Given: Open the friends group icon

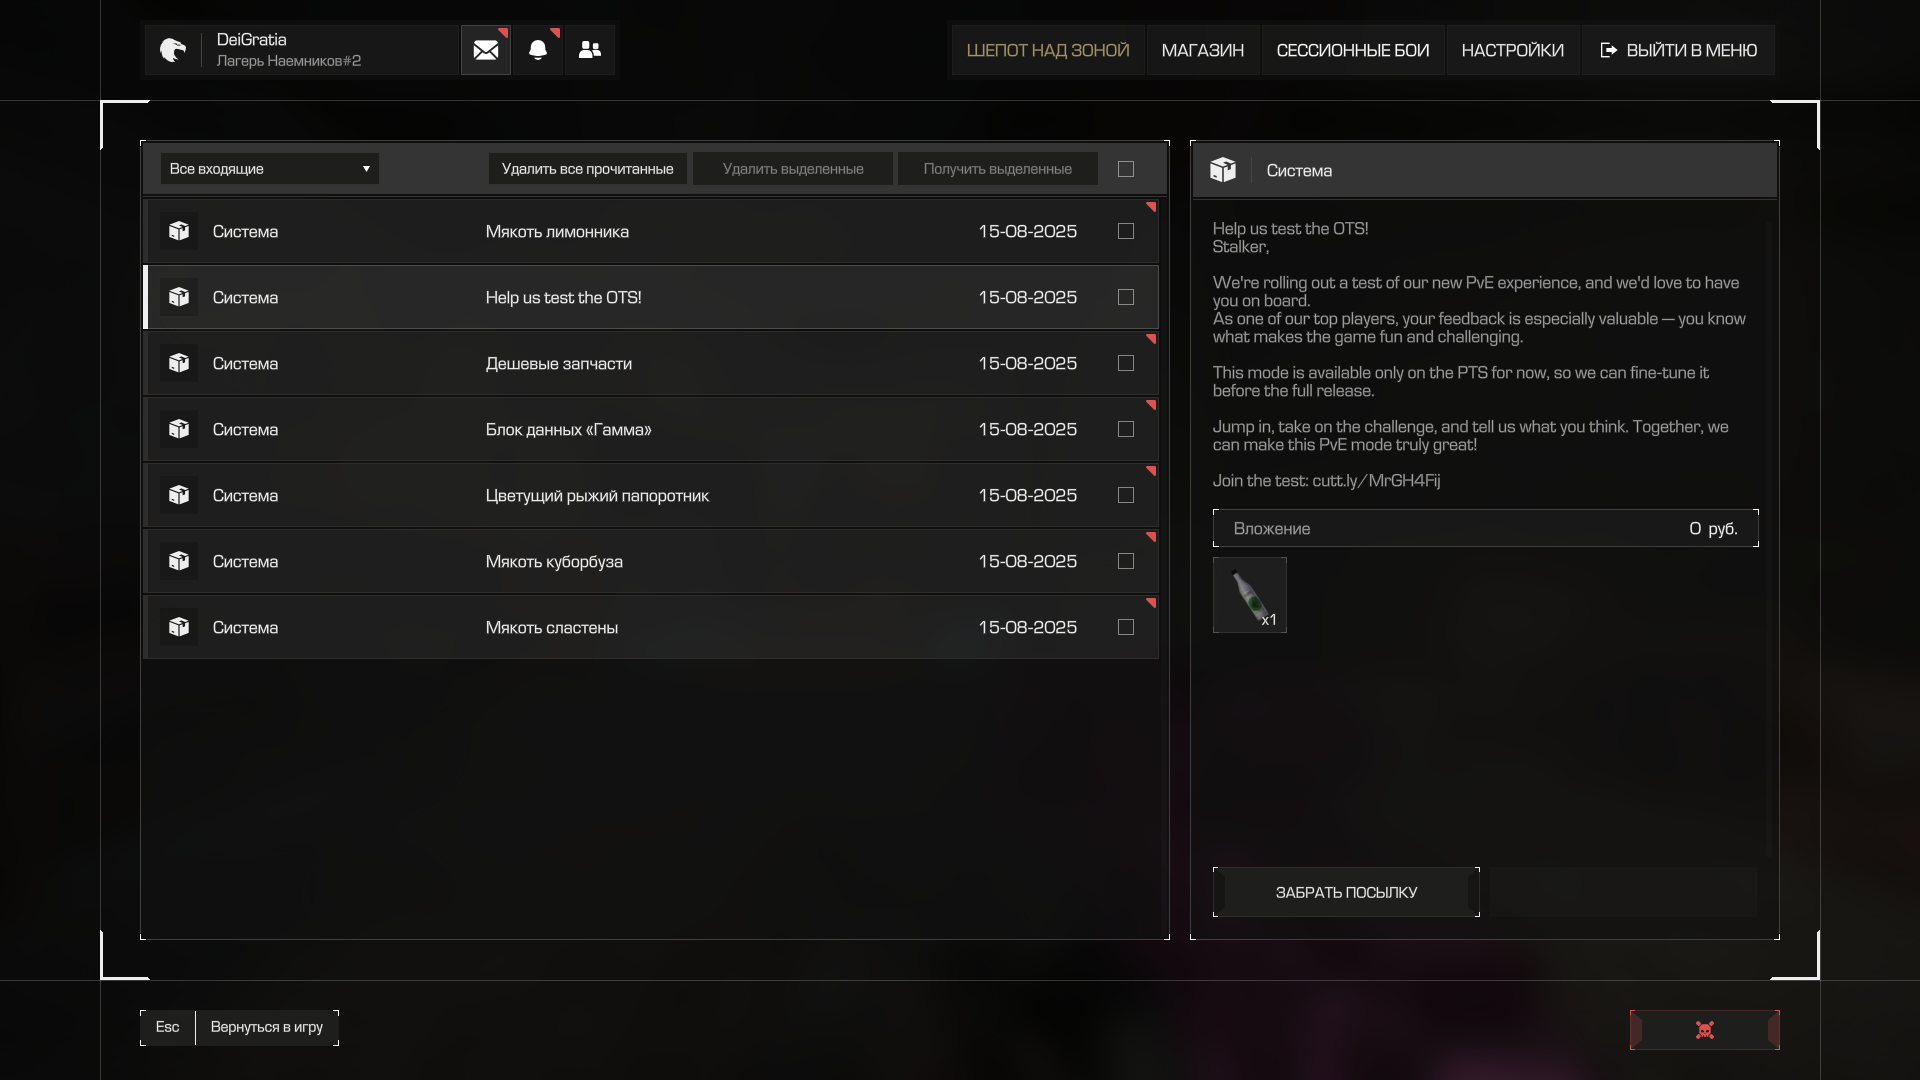Looking at the screenshot, I should coord(590,50).
